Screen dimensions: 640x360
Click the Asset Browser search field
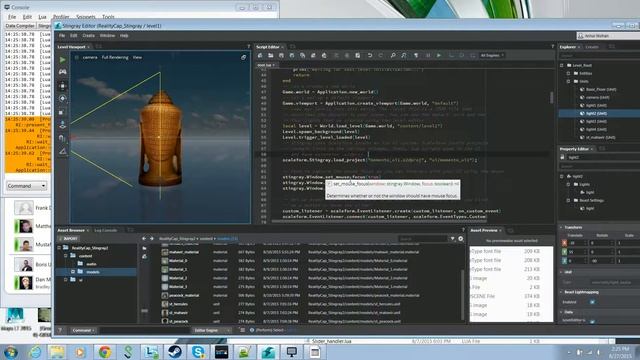point(422,238)
